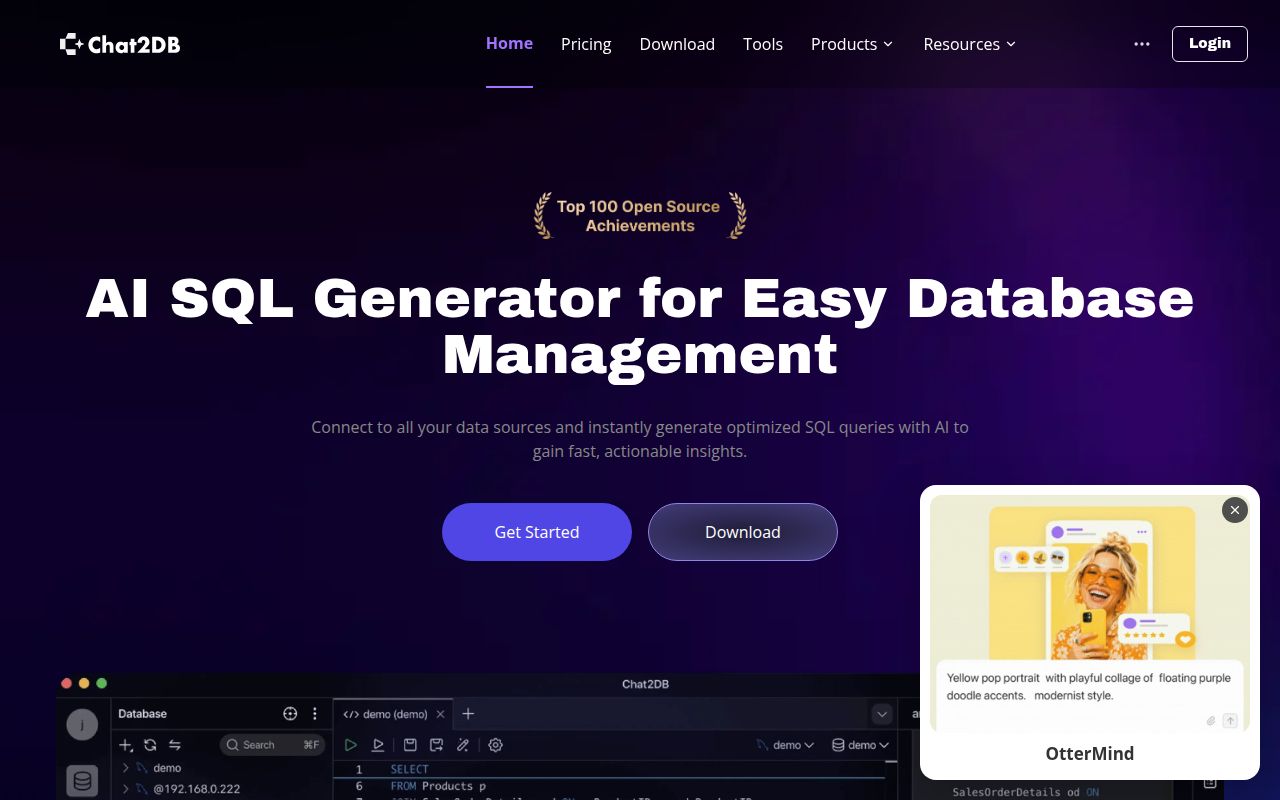This screenshot has height=800, width=1280.
Task: Click the OtterMind ad image
Action: point(1090,613)
